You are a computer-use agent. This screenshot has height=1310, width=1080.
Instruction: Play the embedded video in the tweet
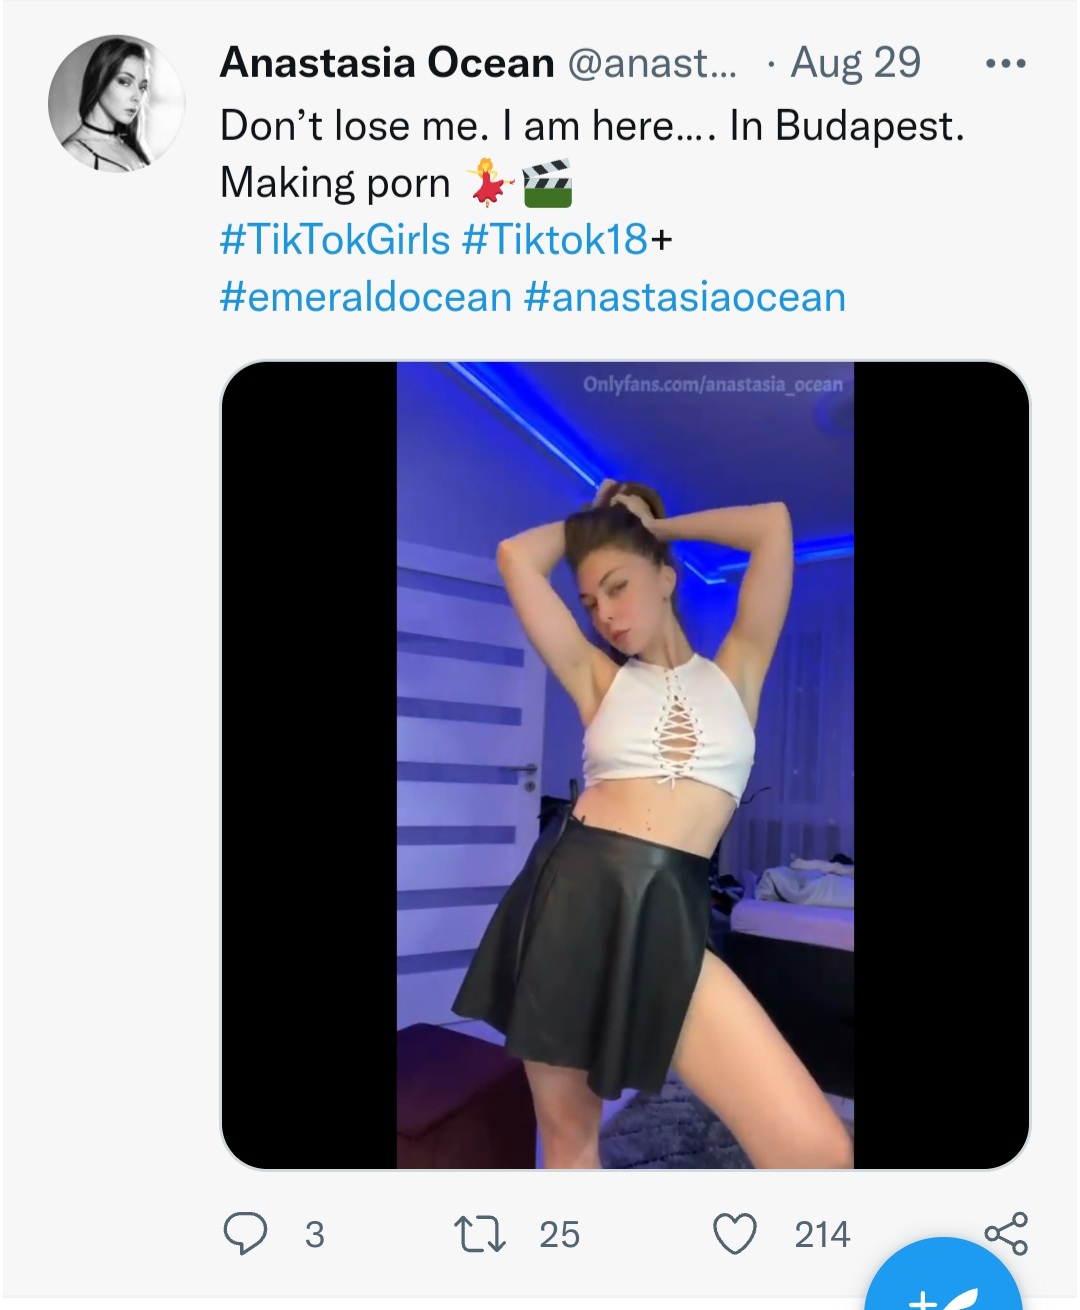click(x=625, y=765)
